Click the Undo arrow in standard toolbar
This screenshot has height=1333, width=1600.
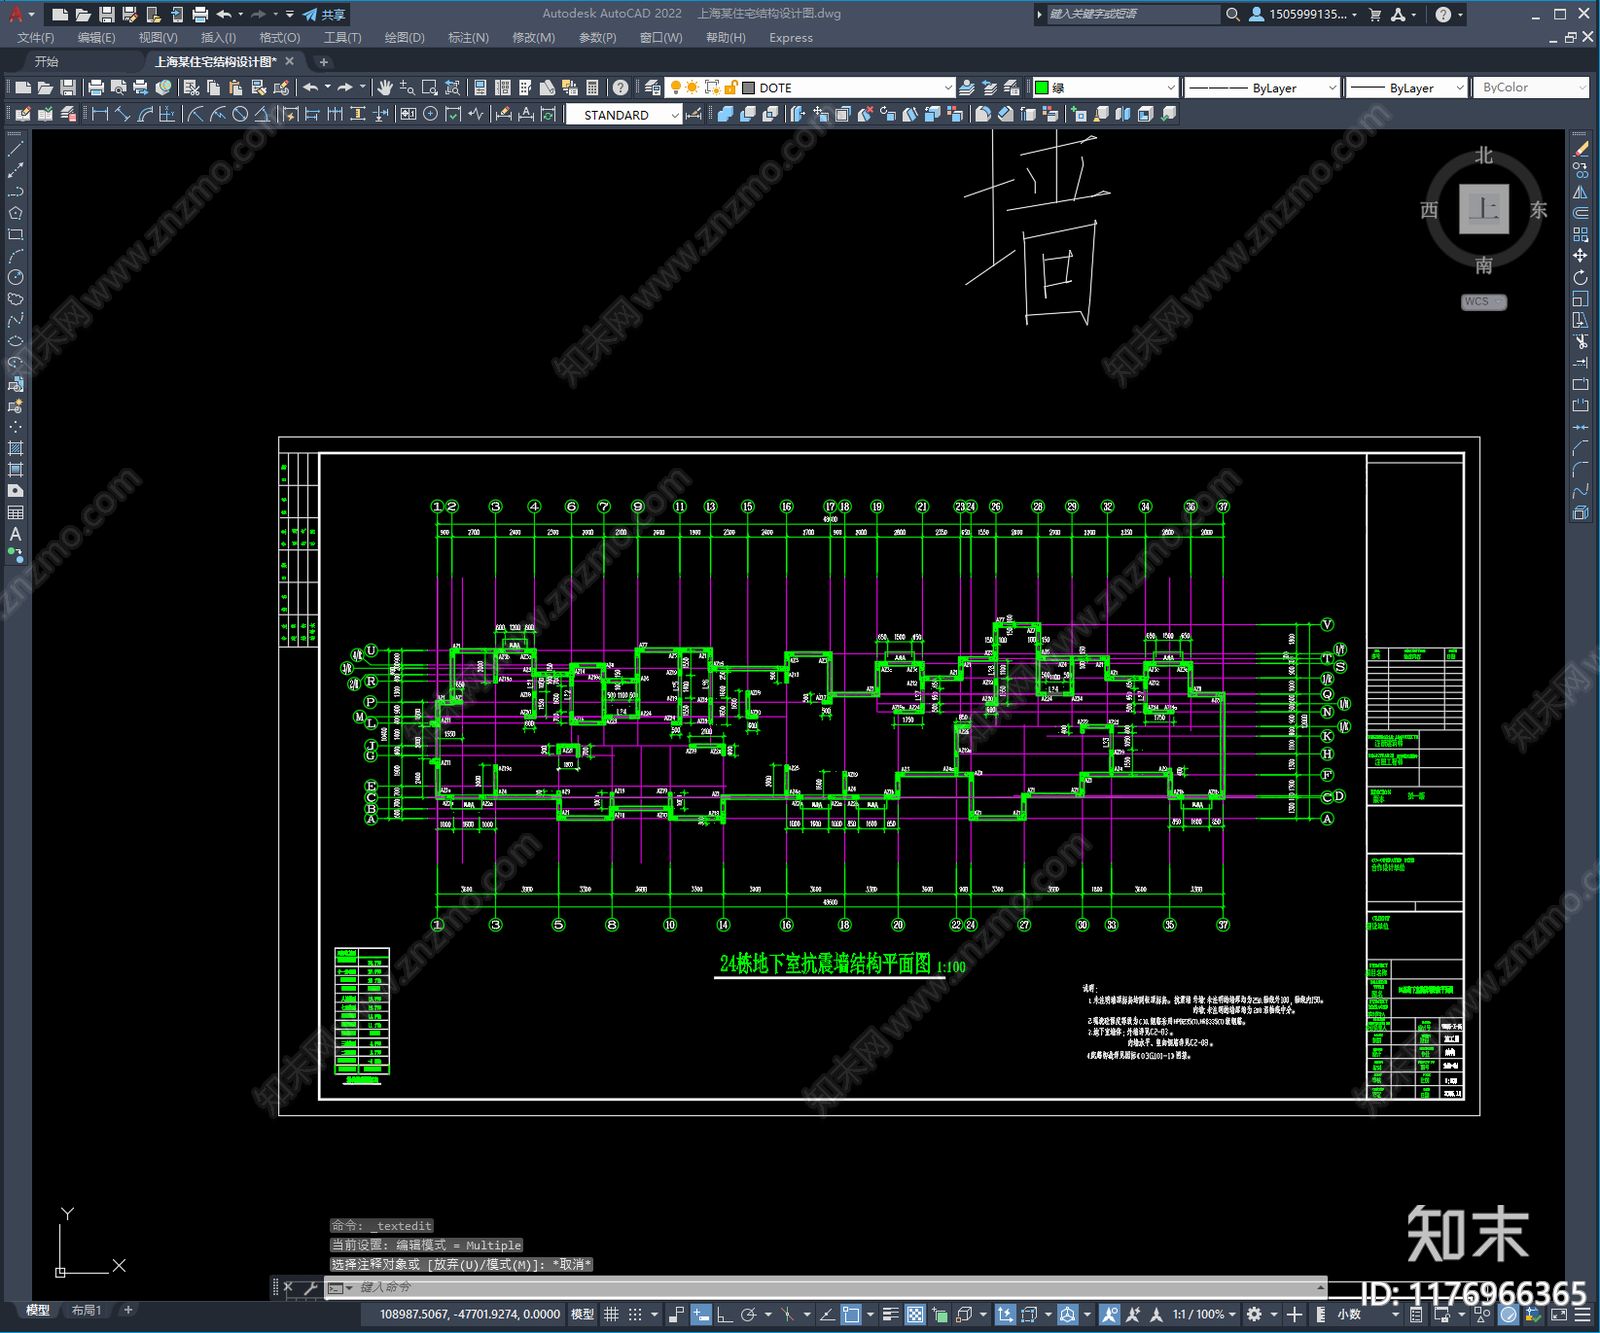pyautogui.click(x=311, y=88)
